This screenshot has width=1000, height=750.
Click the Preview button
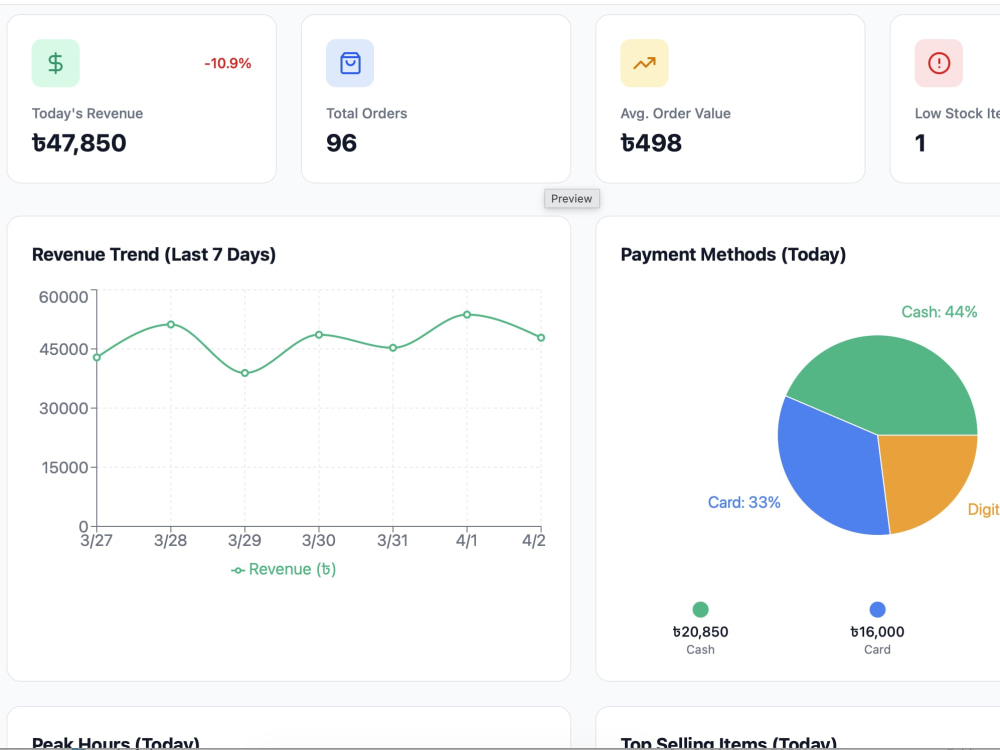[571, 198]
